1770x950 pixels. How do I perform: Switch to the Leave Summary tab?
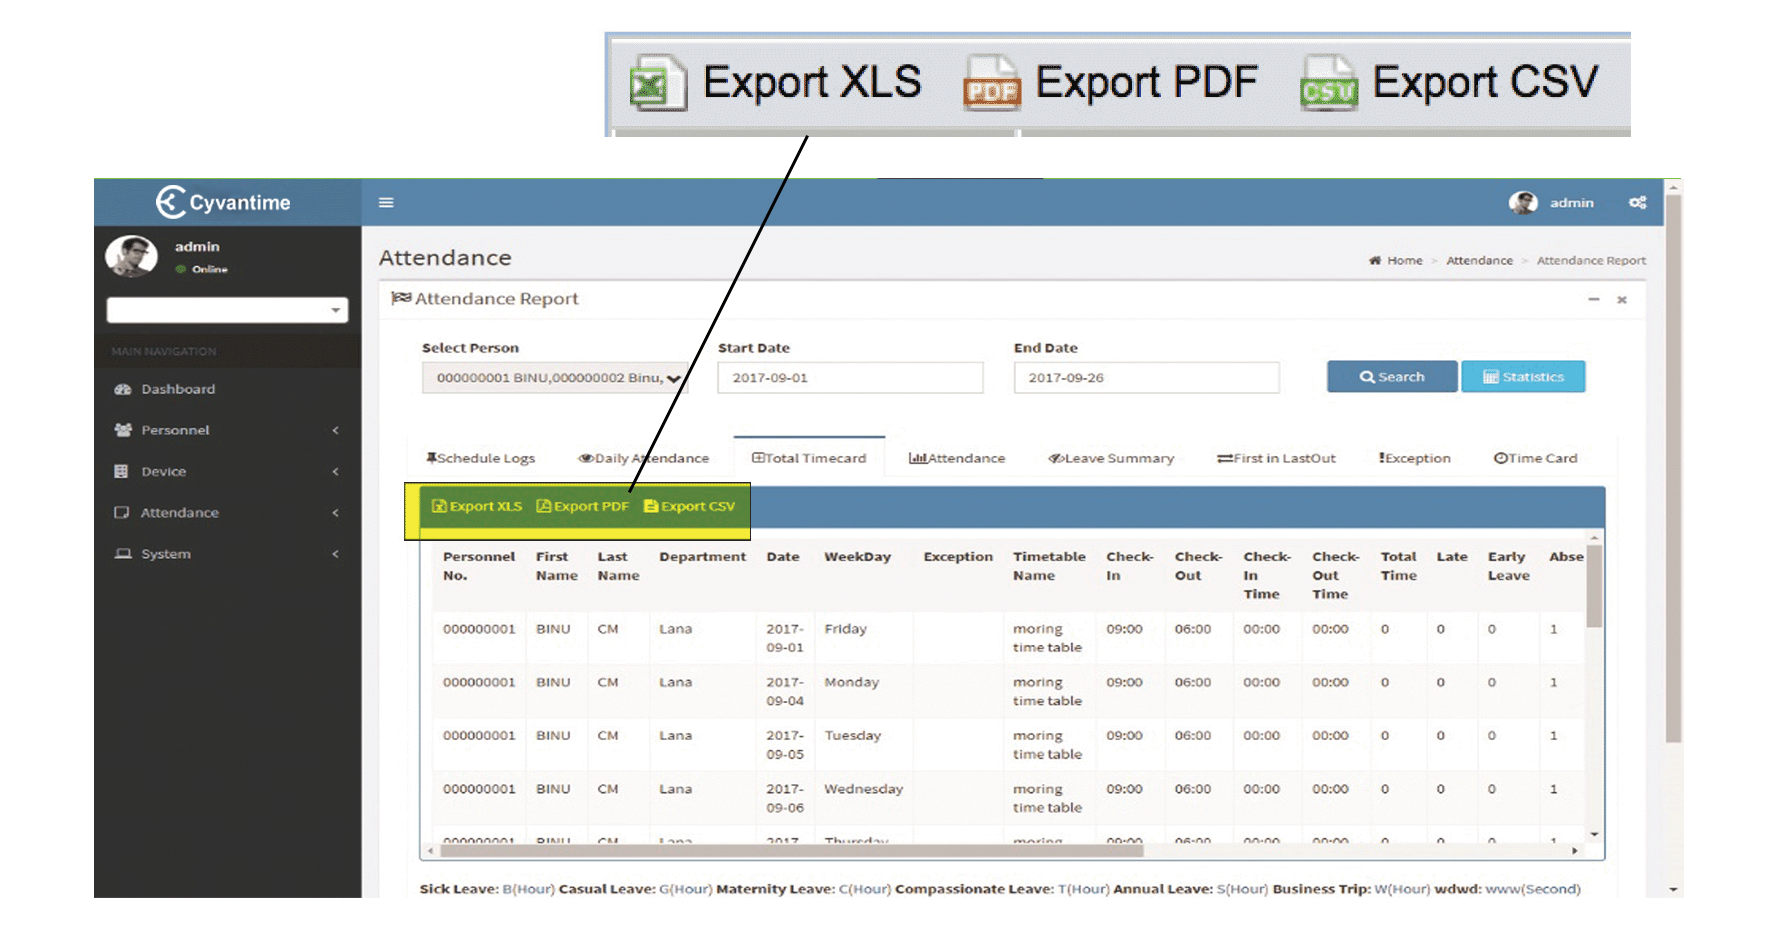click(1111, 459)
